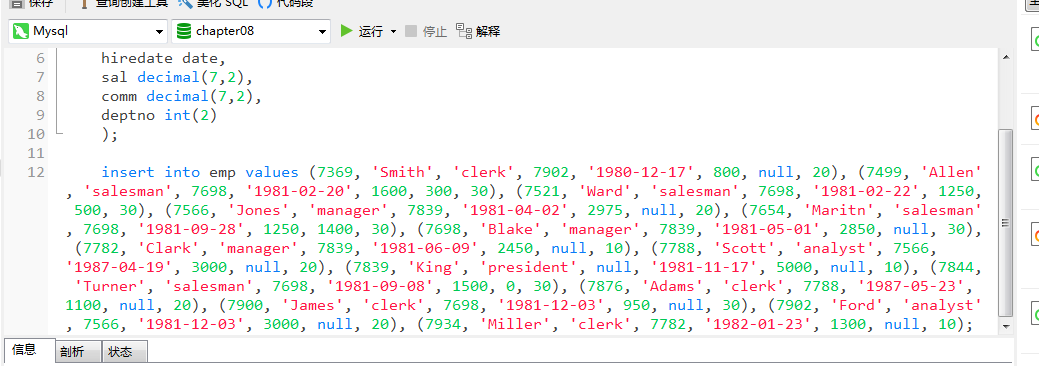Click line number 9 in the gutter

(40, 115)
